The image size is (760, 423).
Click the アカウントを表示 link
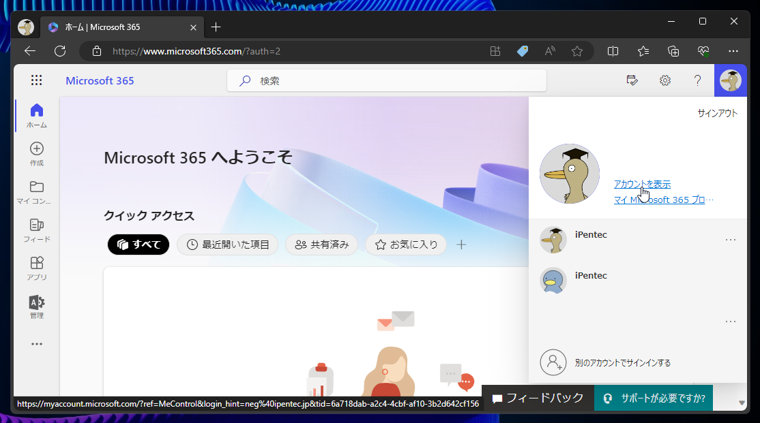642,184
